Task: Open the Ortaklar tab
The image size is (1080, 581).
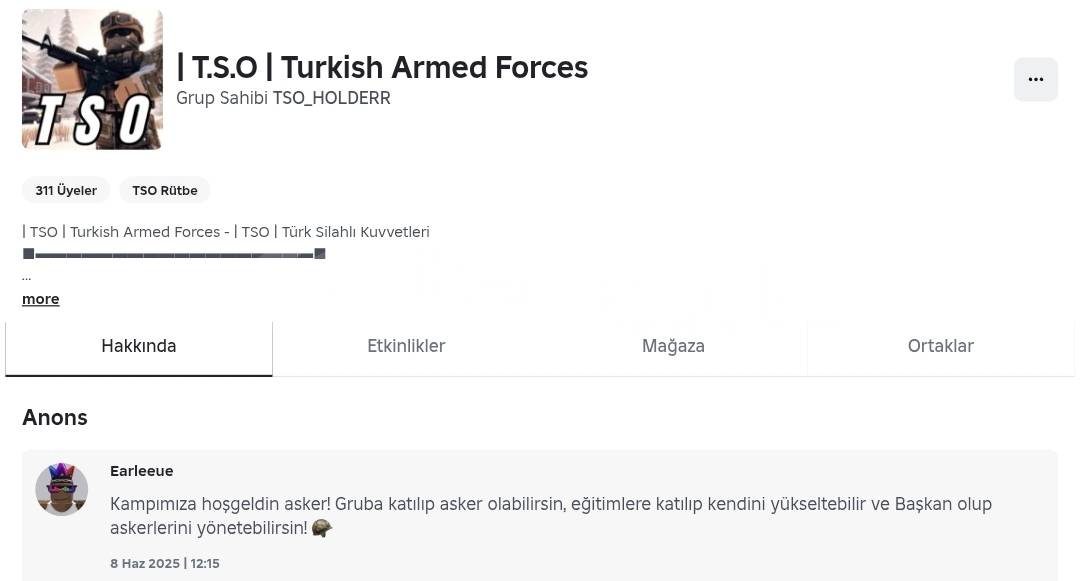Action: coord(940,346)
